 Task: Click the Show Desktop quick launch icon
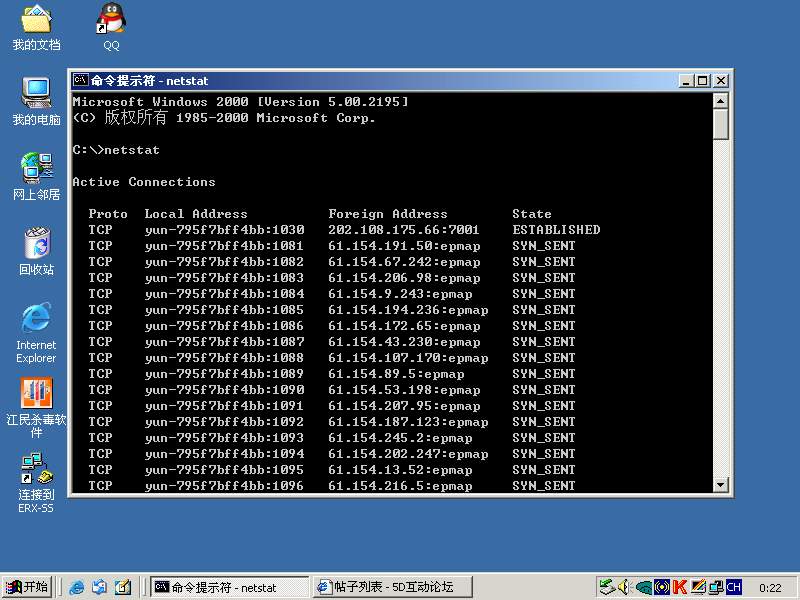(122, 587)
